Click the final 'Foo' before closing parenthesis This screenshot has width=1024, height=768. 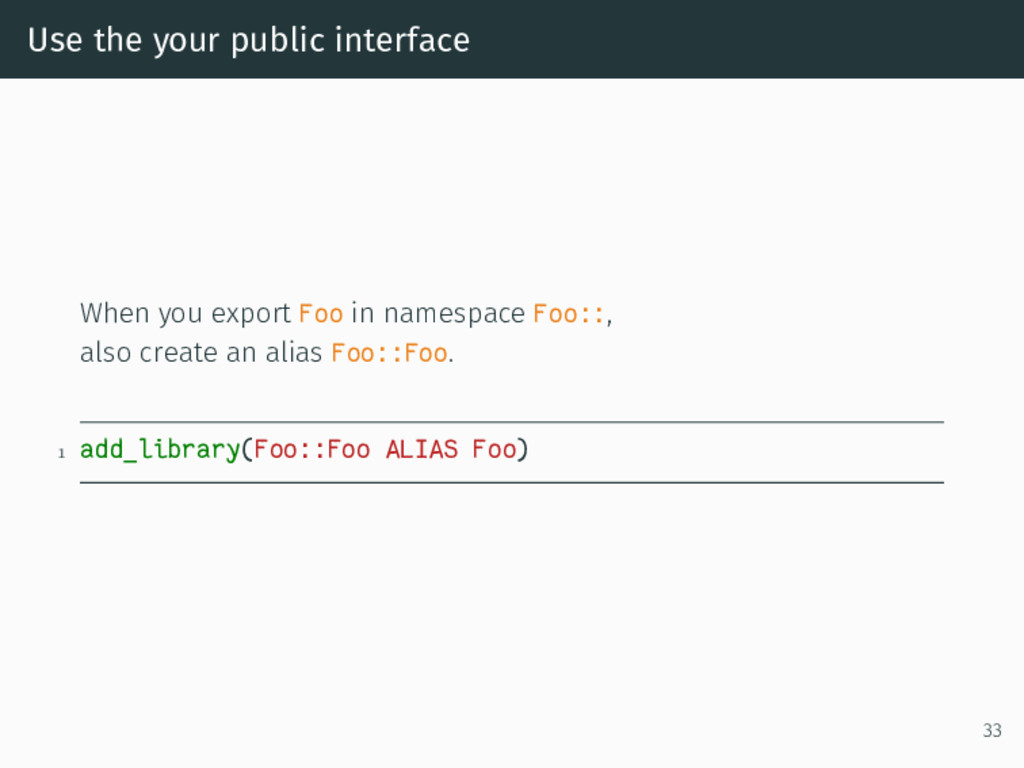[x=494, y=450]
